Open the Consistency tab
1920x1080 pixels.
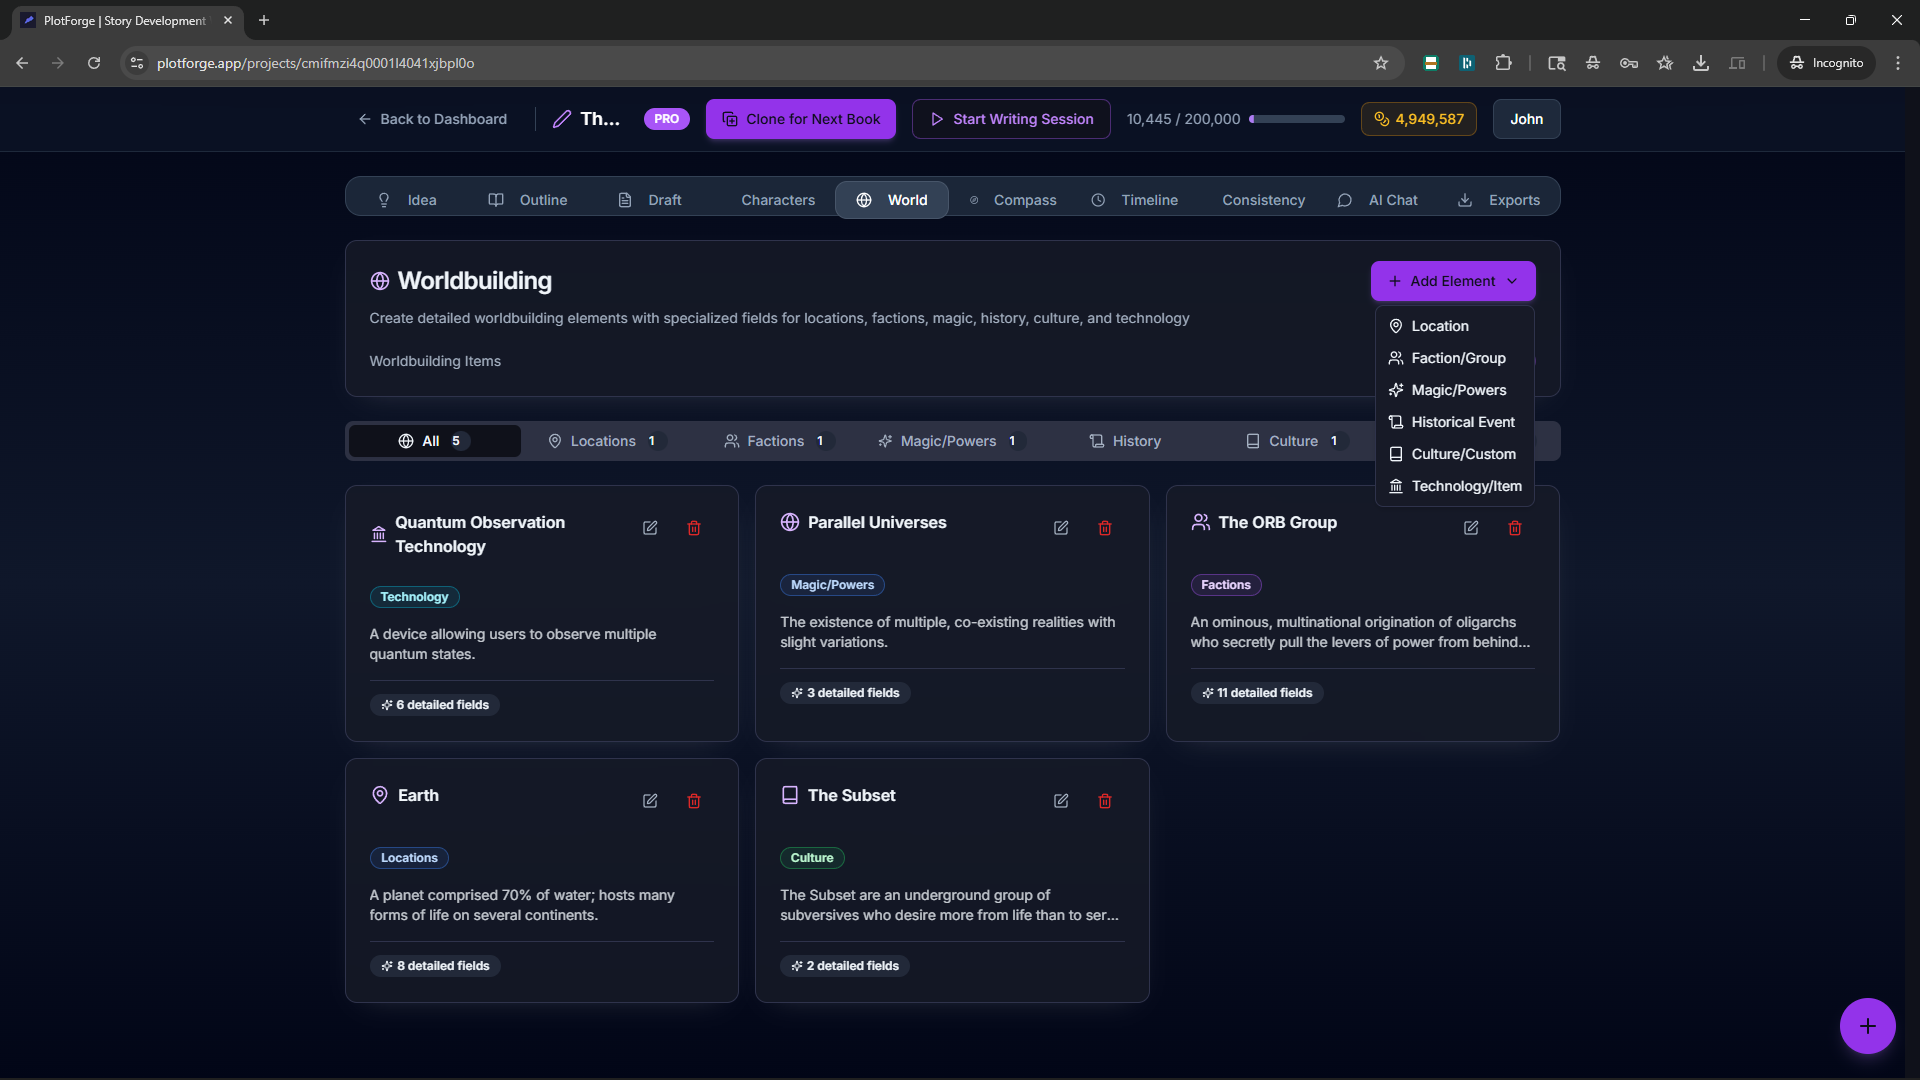1263,200
